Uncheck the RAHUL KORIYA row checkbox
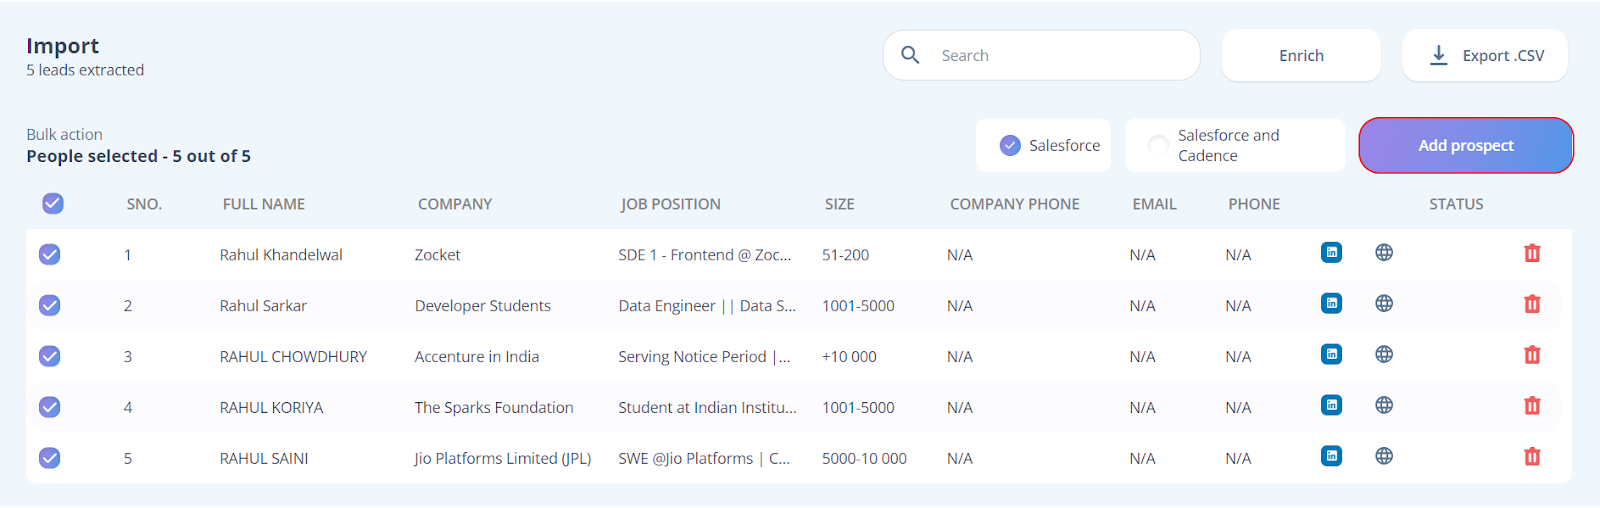This screenshot has height=508, width=1600. coord(49,408)
